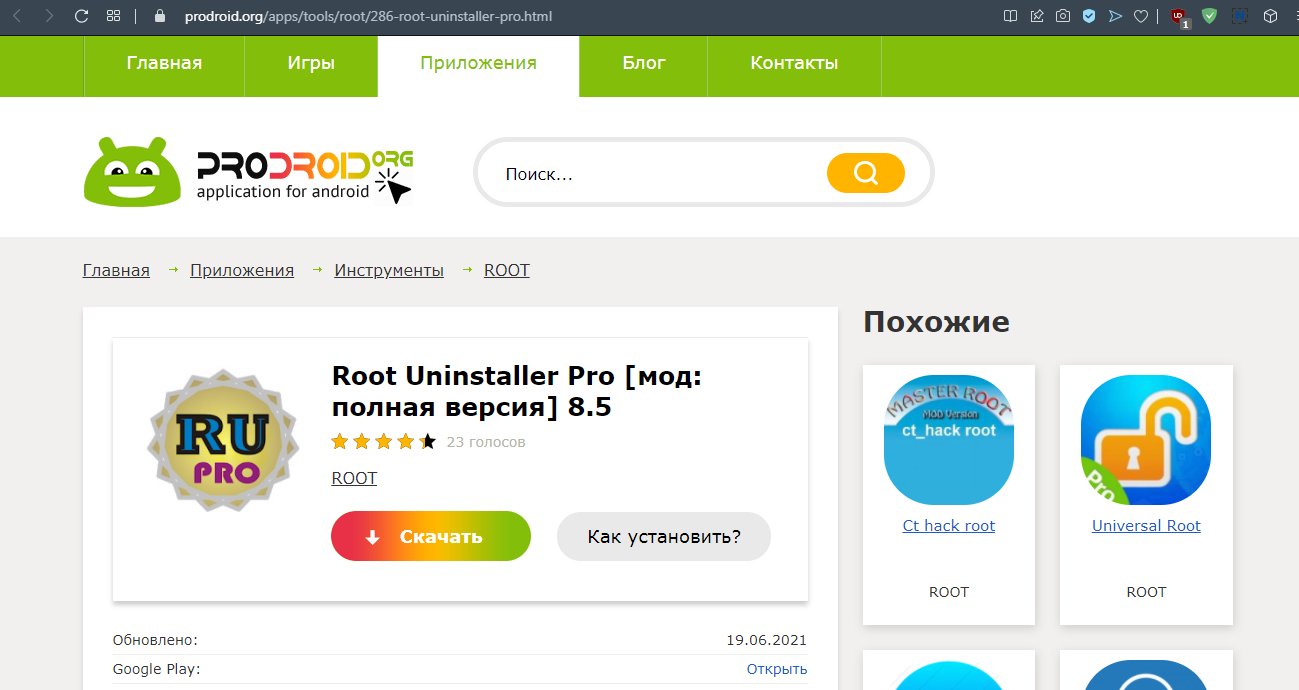1299x690 pixels.
Task: Take a snapshot with the camera icon
Action: click(x=1063, y=16)
